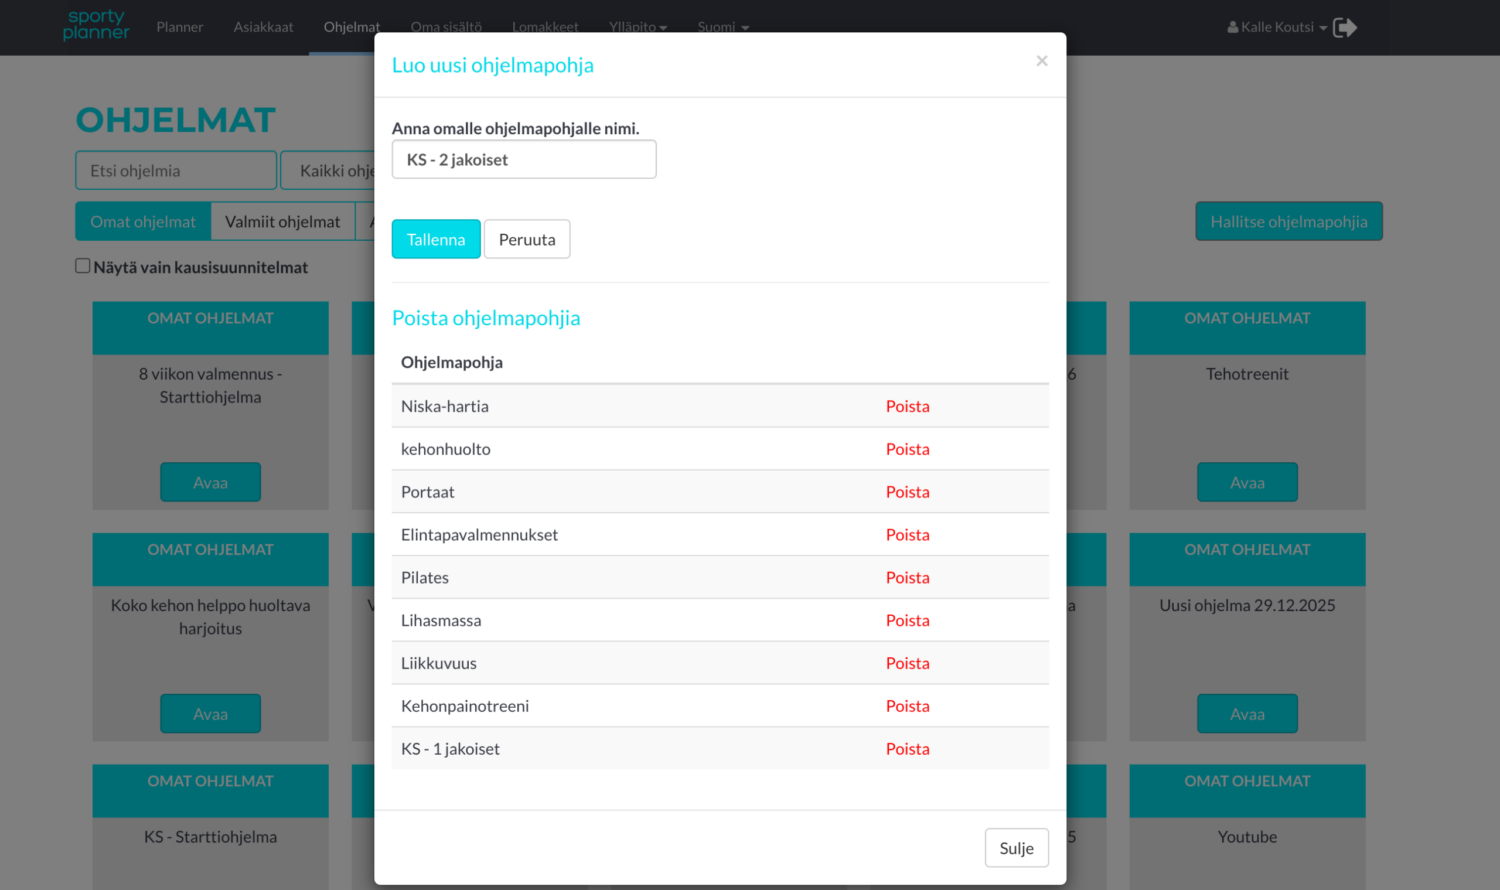Open the Oma sisältö section

coord(446,27)
